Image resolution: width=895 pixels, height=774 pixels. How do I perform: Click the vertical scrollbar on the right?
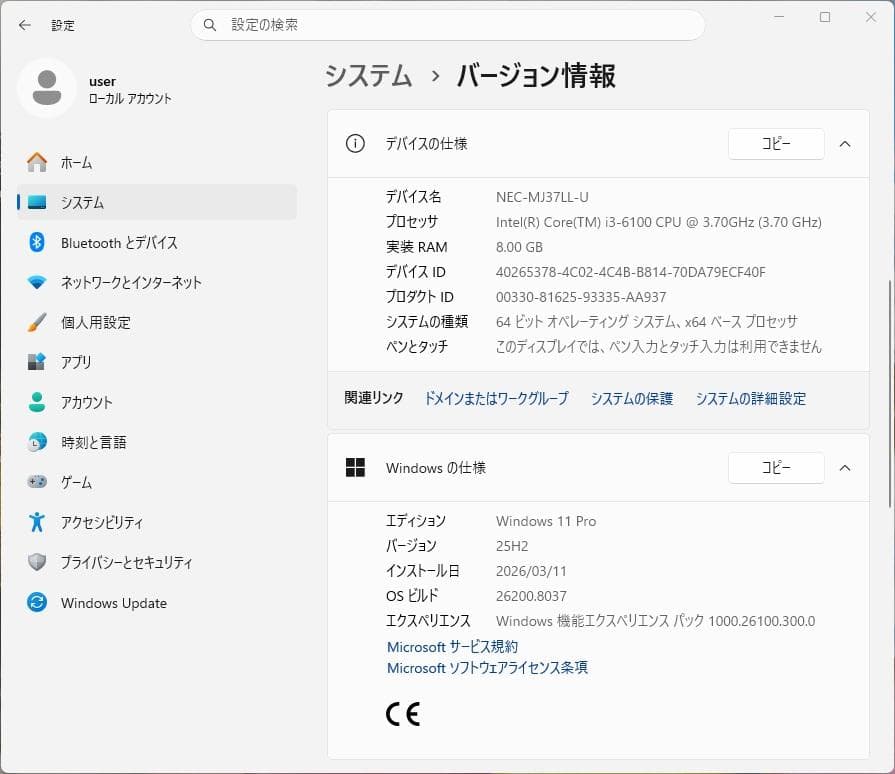pyautogui.click(x=889, y=394)
